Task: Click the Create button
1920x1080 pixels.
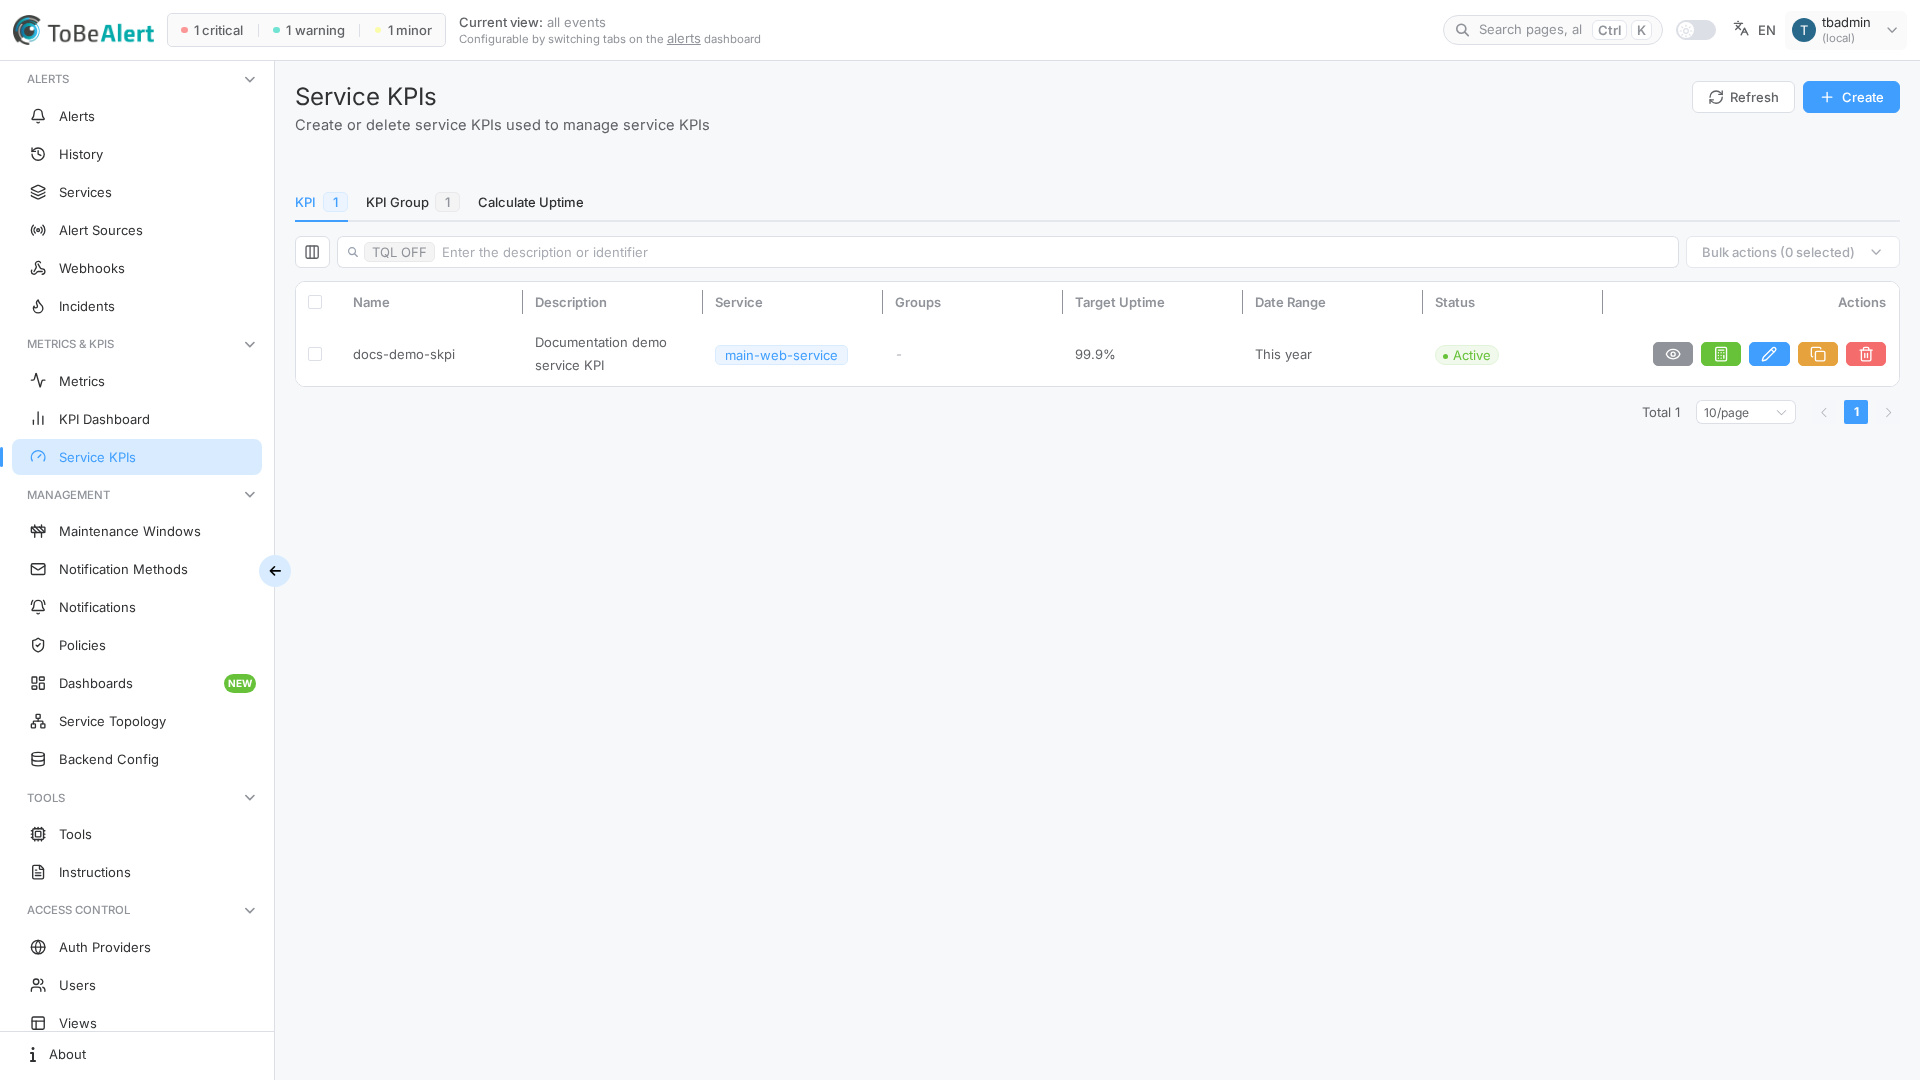Action: 1851,97
